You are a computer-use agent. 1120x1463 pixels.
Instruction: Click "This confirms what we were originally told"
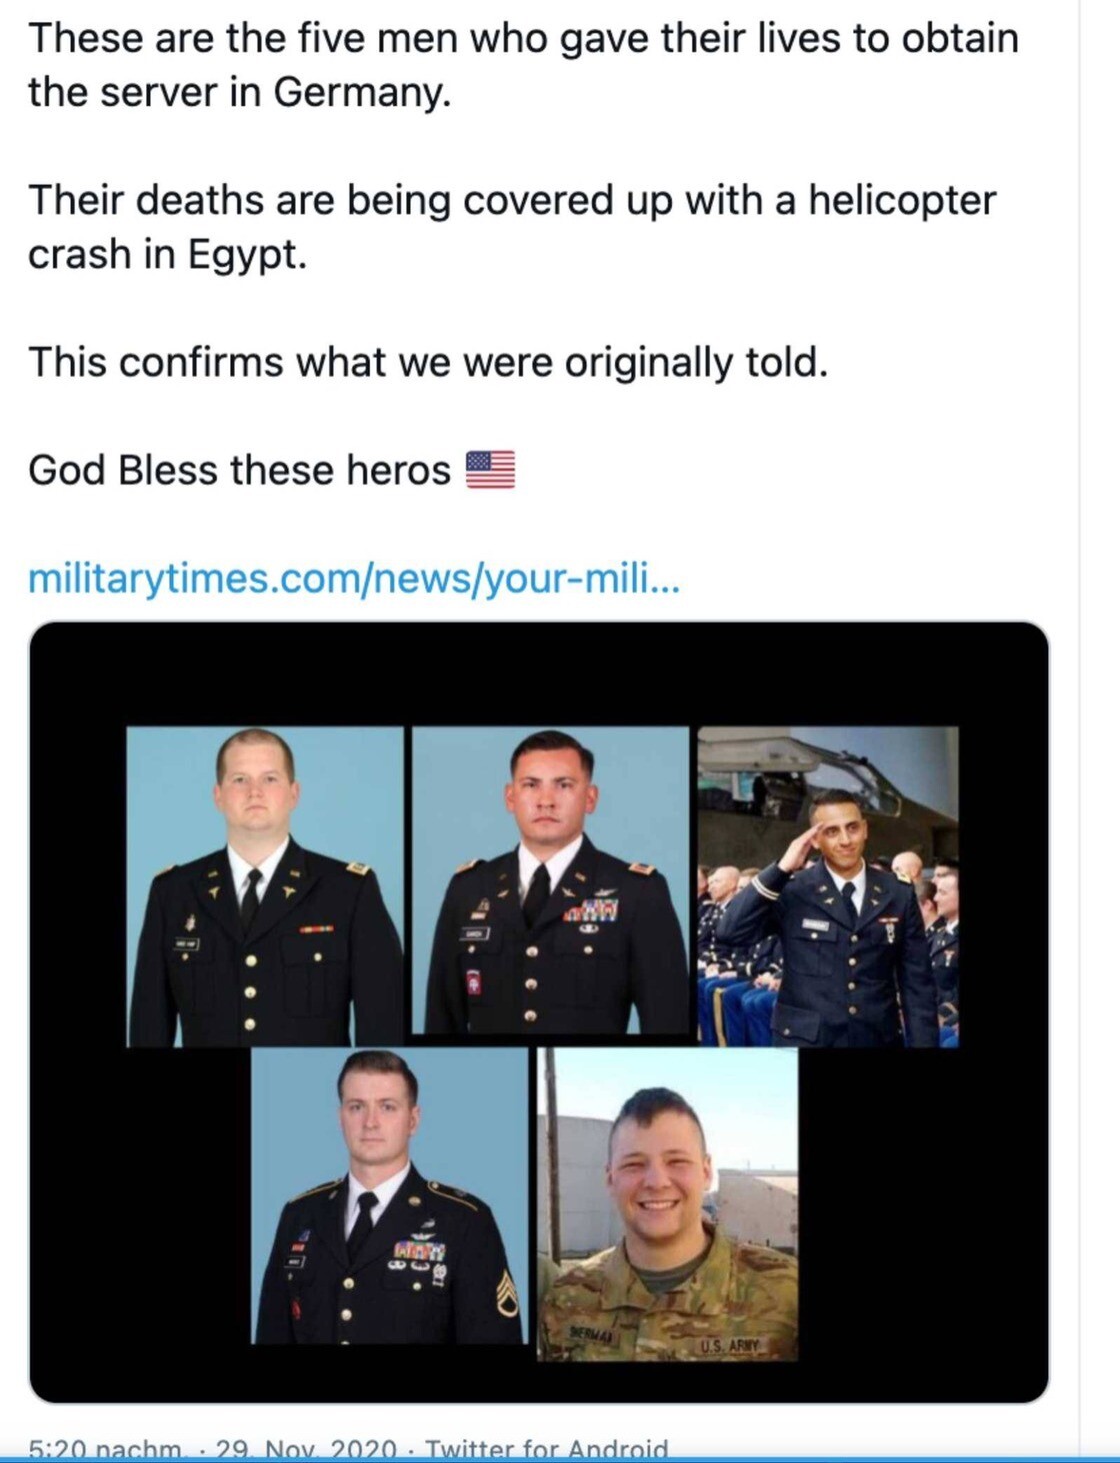tap(428, 362)
